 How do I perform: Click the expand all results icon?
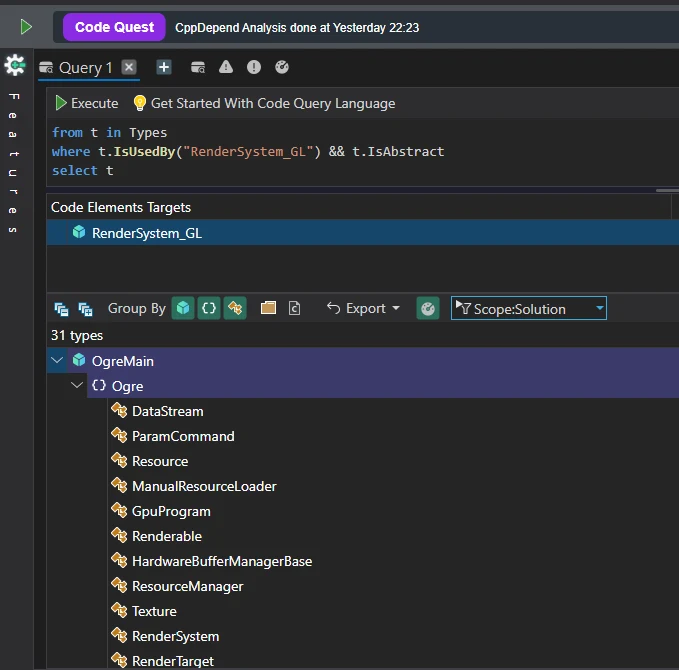tap(85, 309)
